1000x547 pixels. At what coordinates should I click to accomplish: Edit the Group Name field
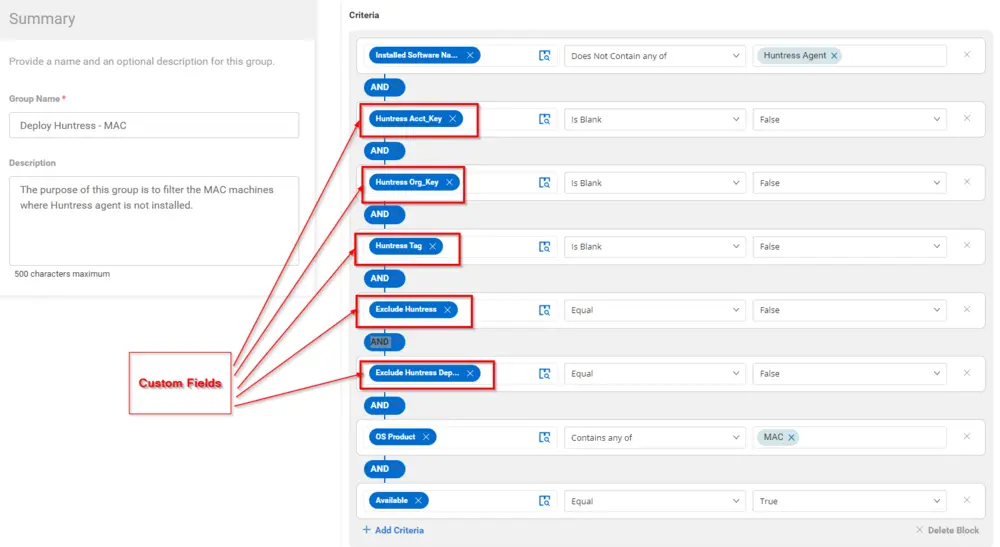point(154,126)
